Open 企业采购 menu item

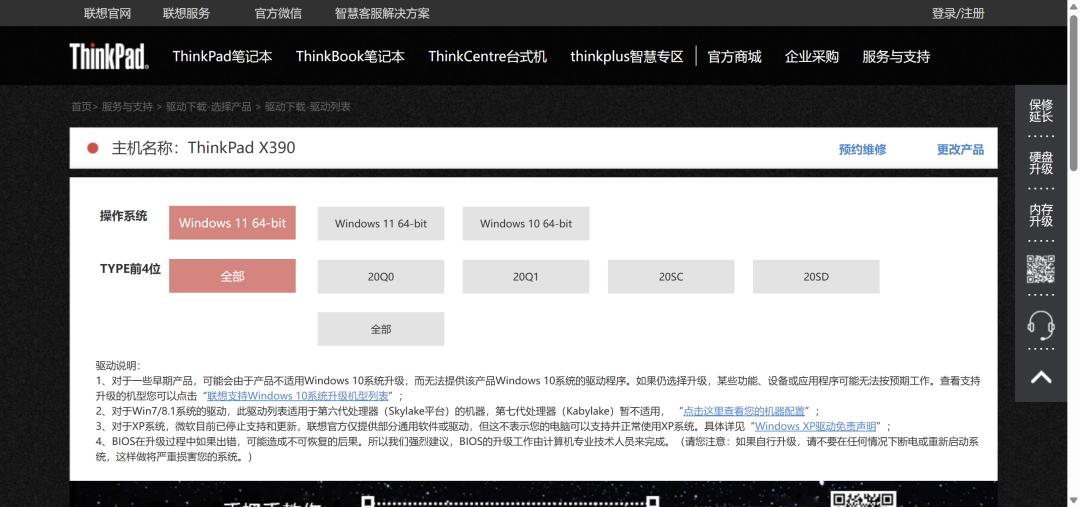point(811,56)
